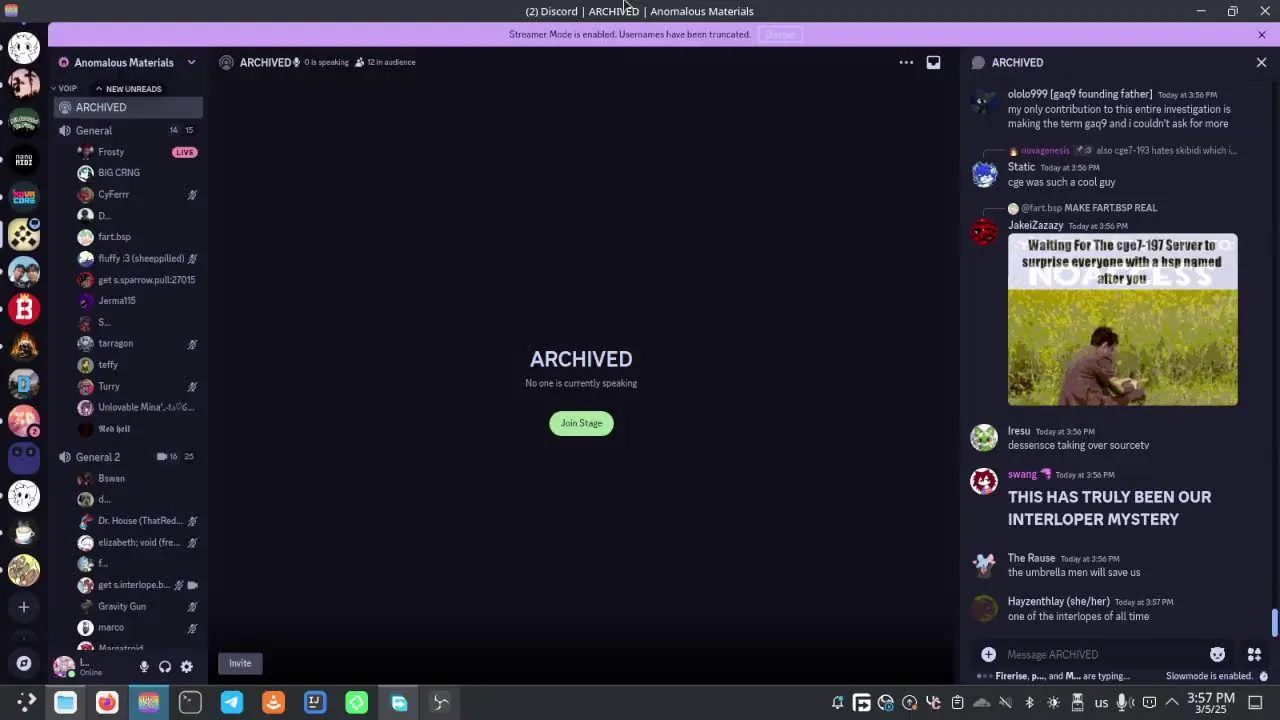
Task: Open the inbox icon in stage header
Action: click(x=933, y=62)
